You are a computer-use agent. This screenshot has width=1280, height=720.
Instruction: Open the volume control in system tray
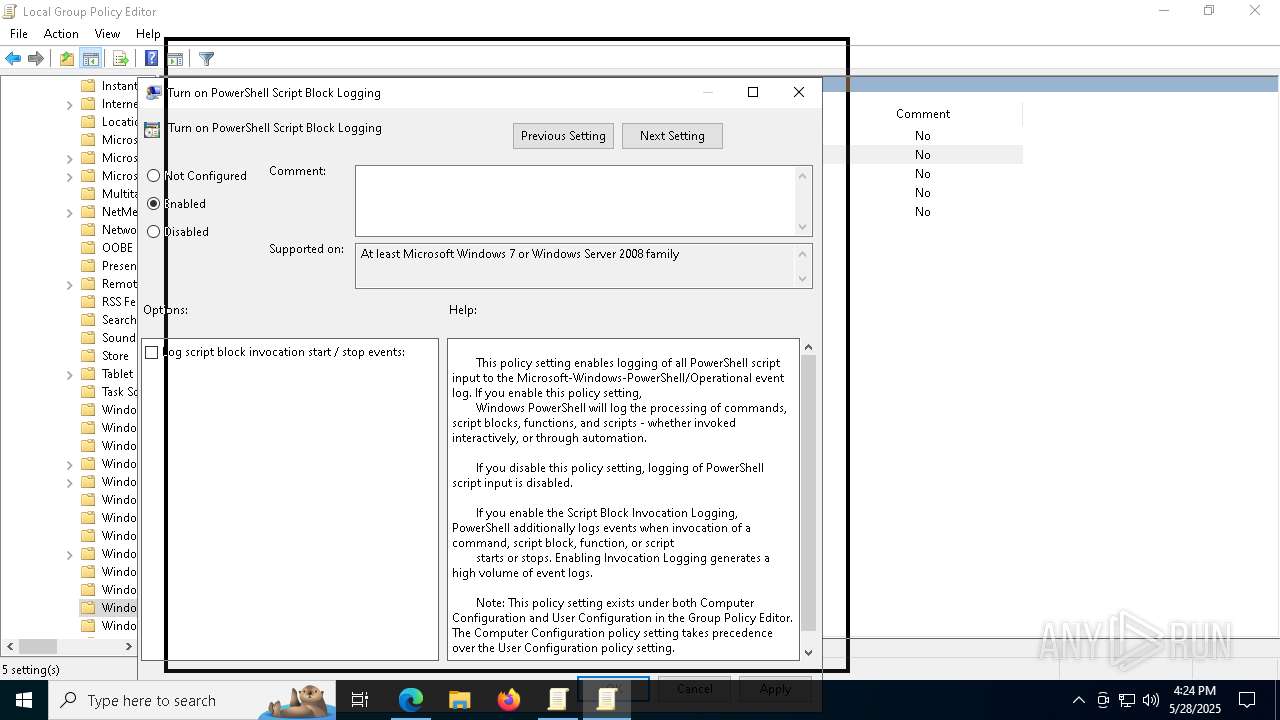click(x=1151, y=700)
